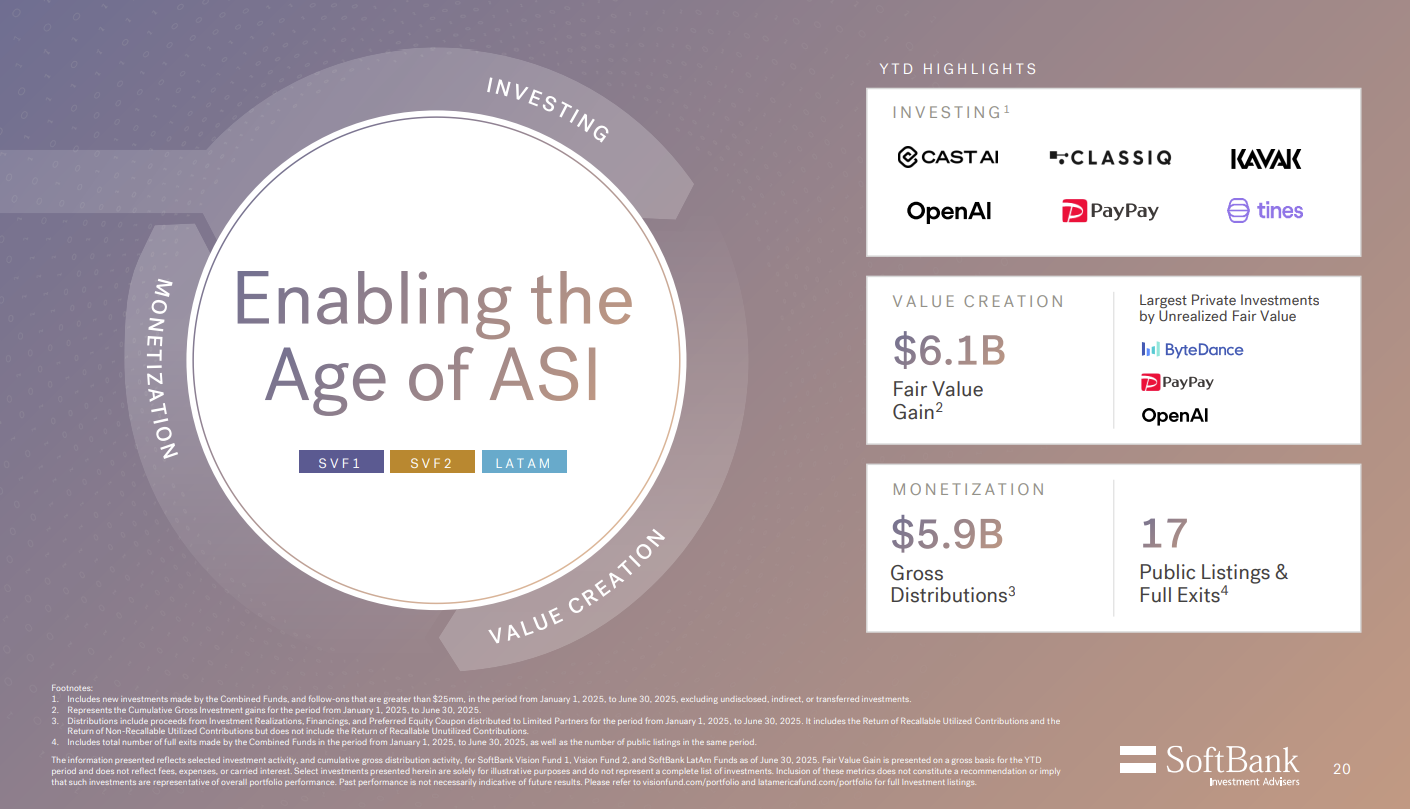
Task: Click the VALUE CREATION arc label on the ring
Action: coord(577,590)
